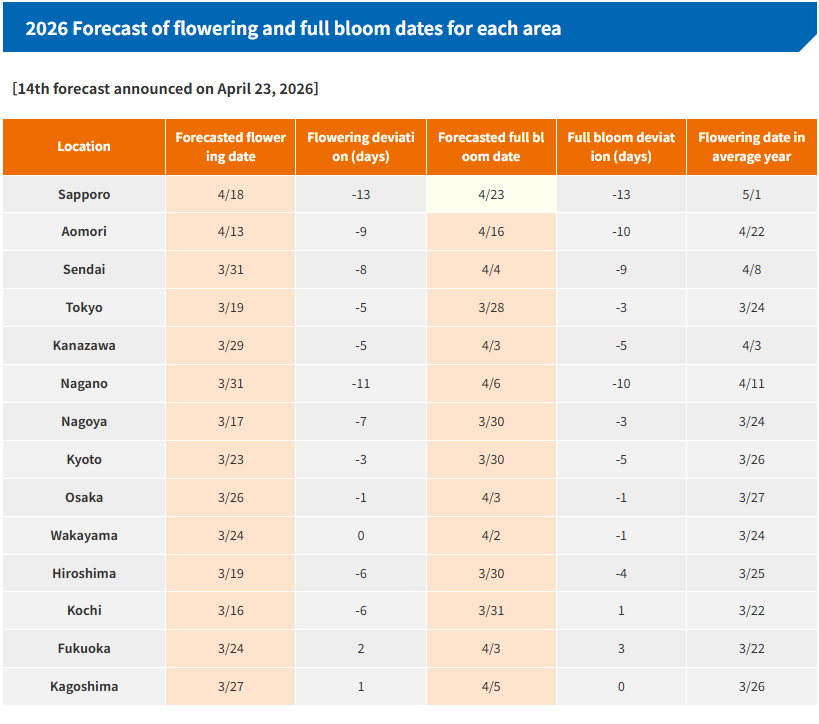The height and width of the screenshot is (724, 819).
Task: Click Wakayama's flowering deviation value of 0
Action: (x=361, y=536)
